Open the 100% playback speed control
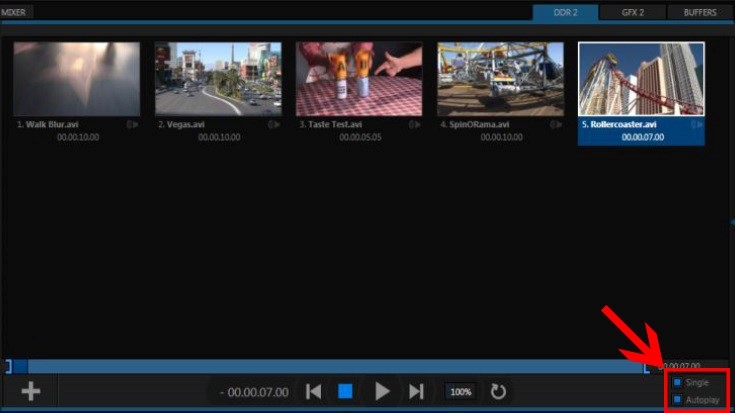The height and width of the screenshot is (413, 736). tap(460, 392)
